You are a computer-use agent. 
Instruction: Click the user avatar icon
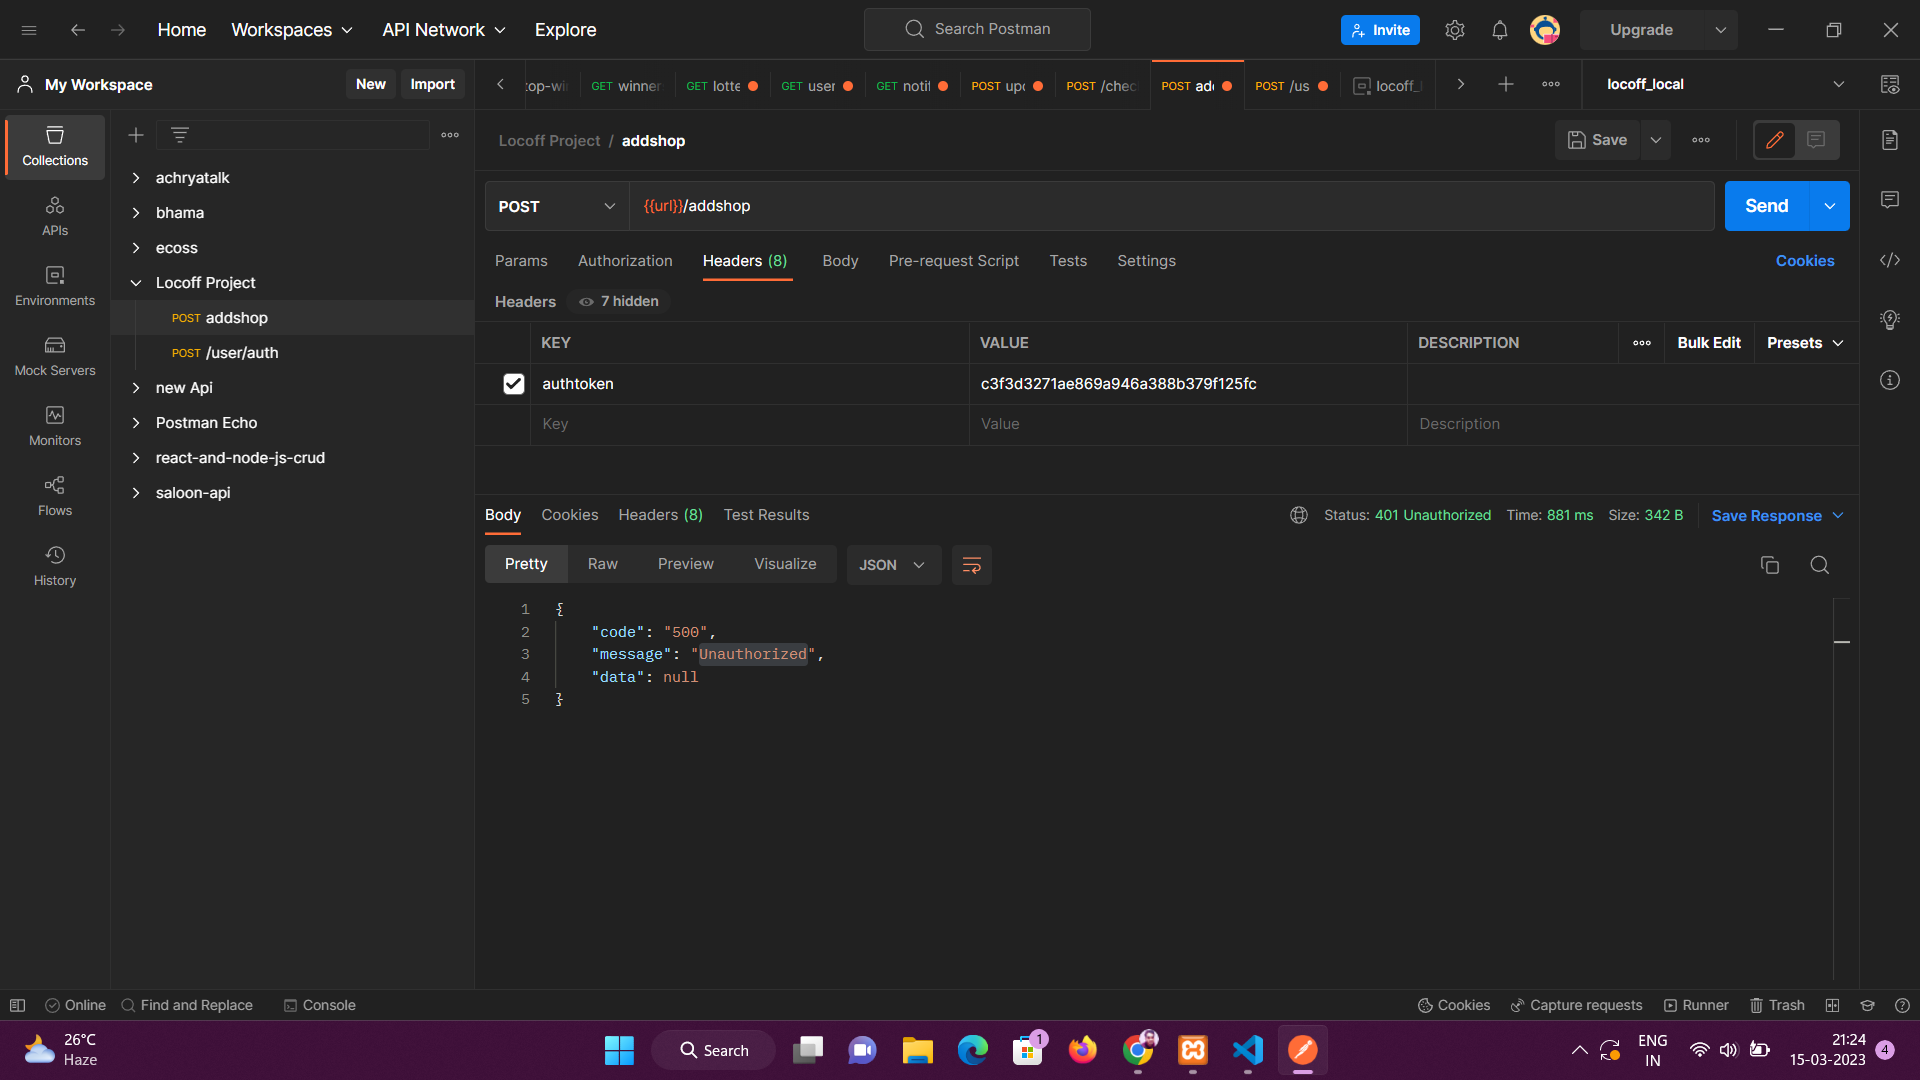[x=1545, y=30]
